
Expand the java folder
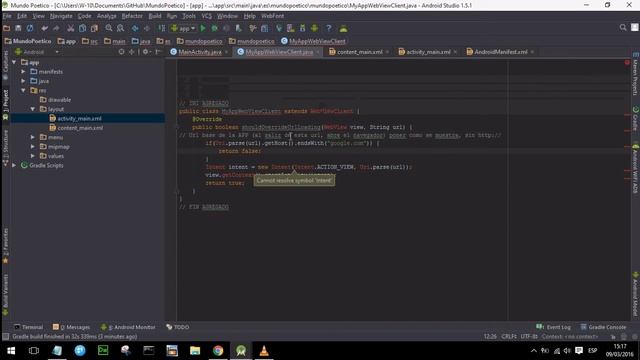coord(23,81)
